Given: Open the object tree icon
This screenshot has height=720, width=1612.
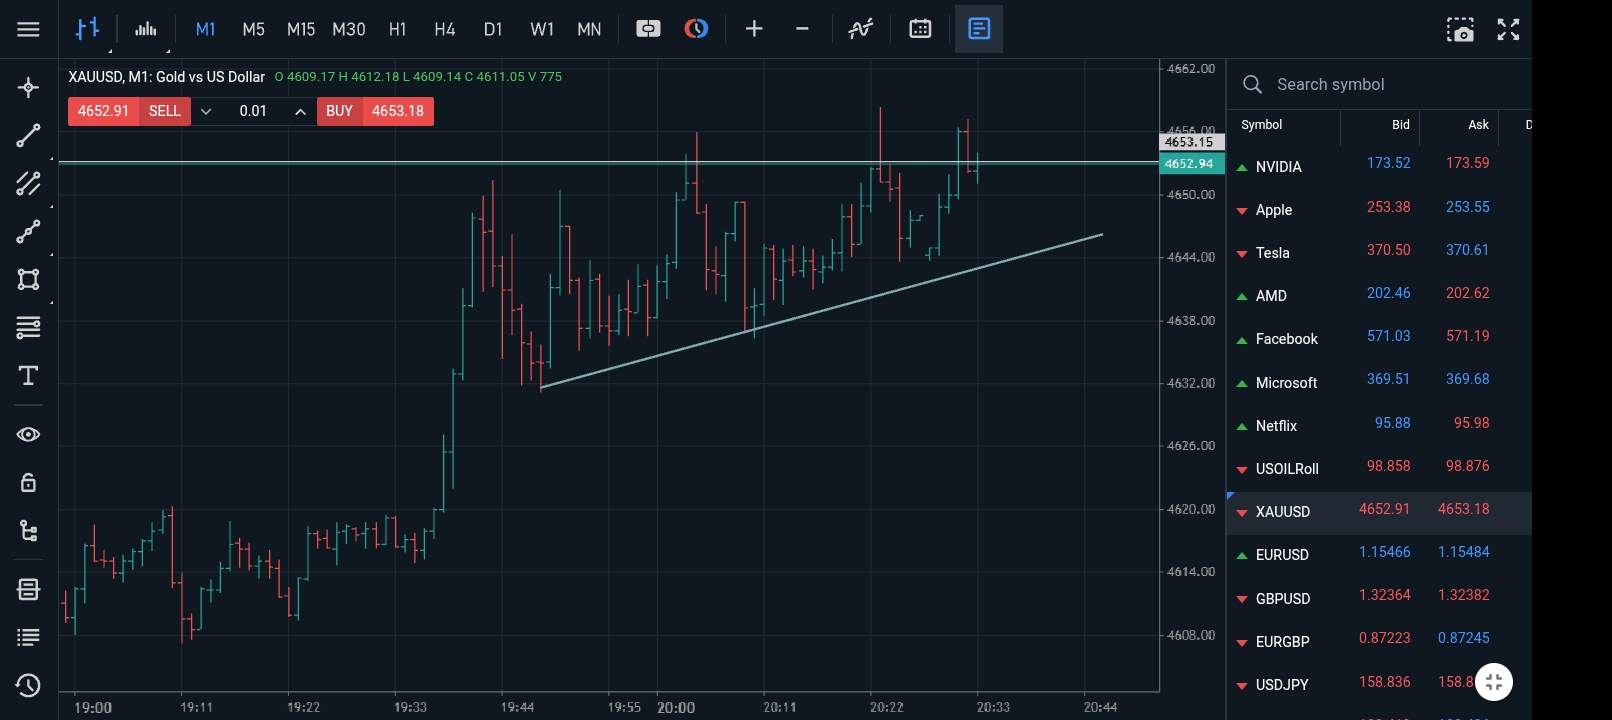Looking at the screenshot, I should pos(28,531).
